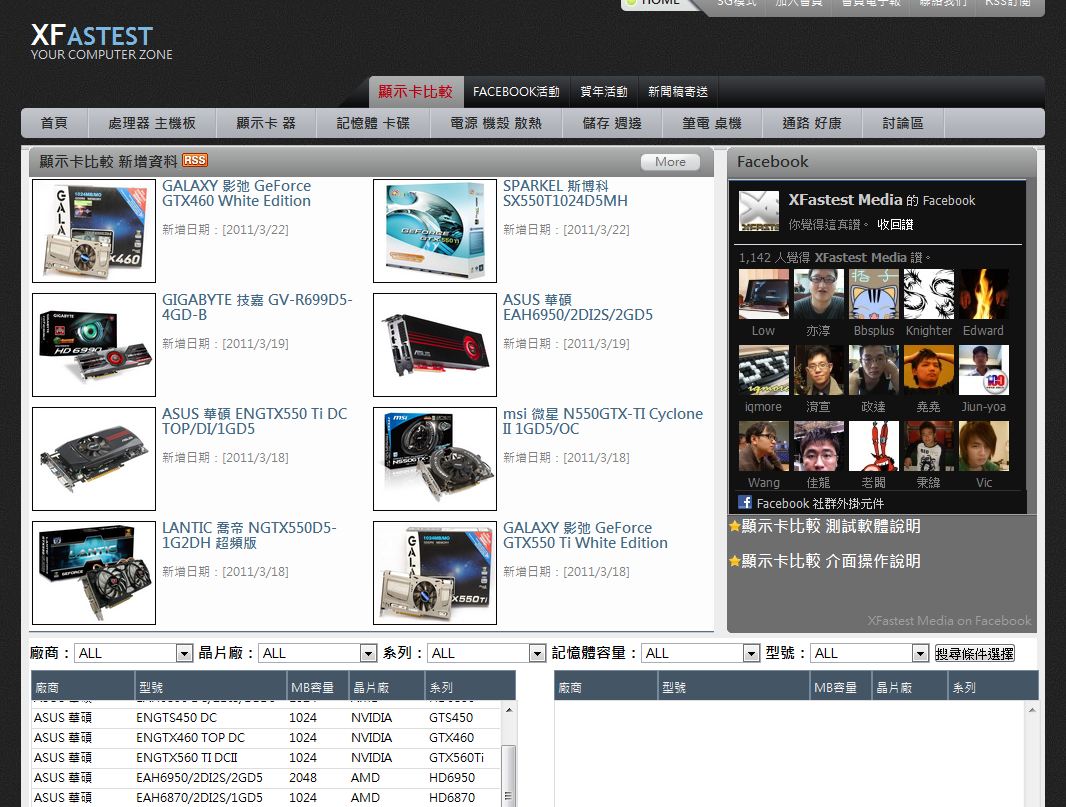Open ASUS EAH6950 graphics card image
The image size is (1066, 807).
(x=435, y=345)
